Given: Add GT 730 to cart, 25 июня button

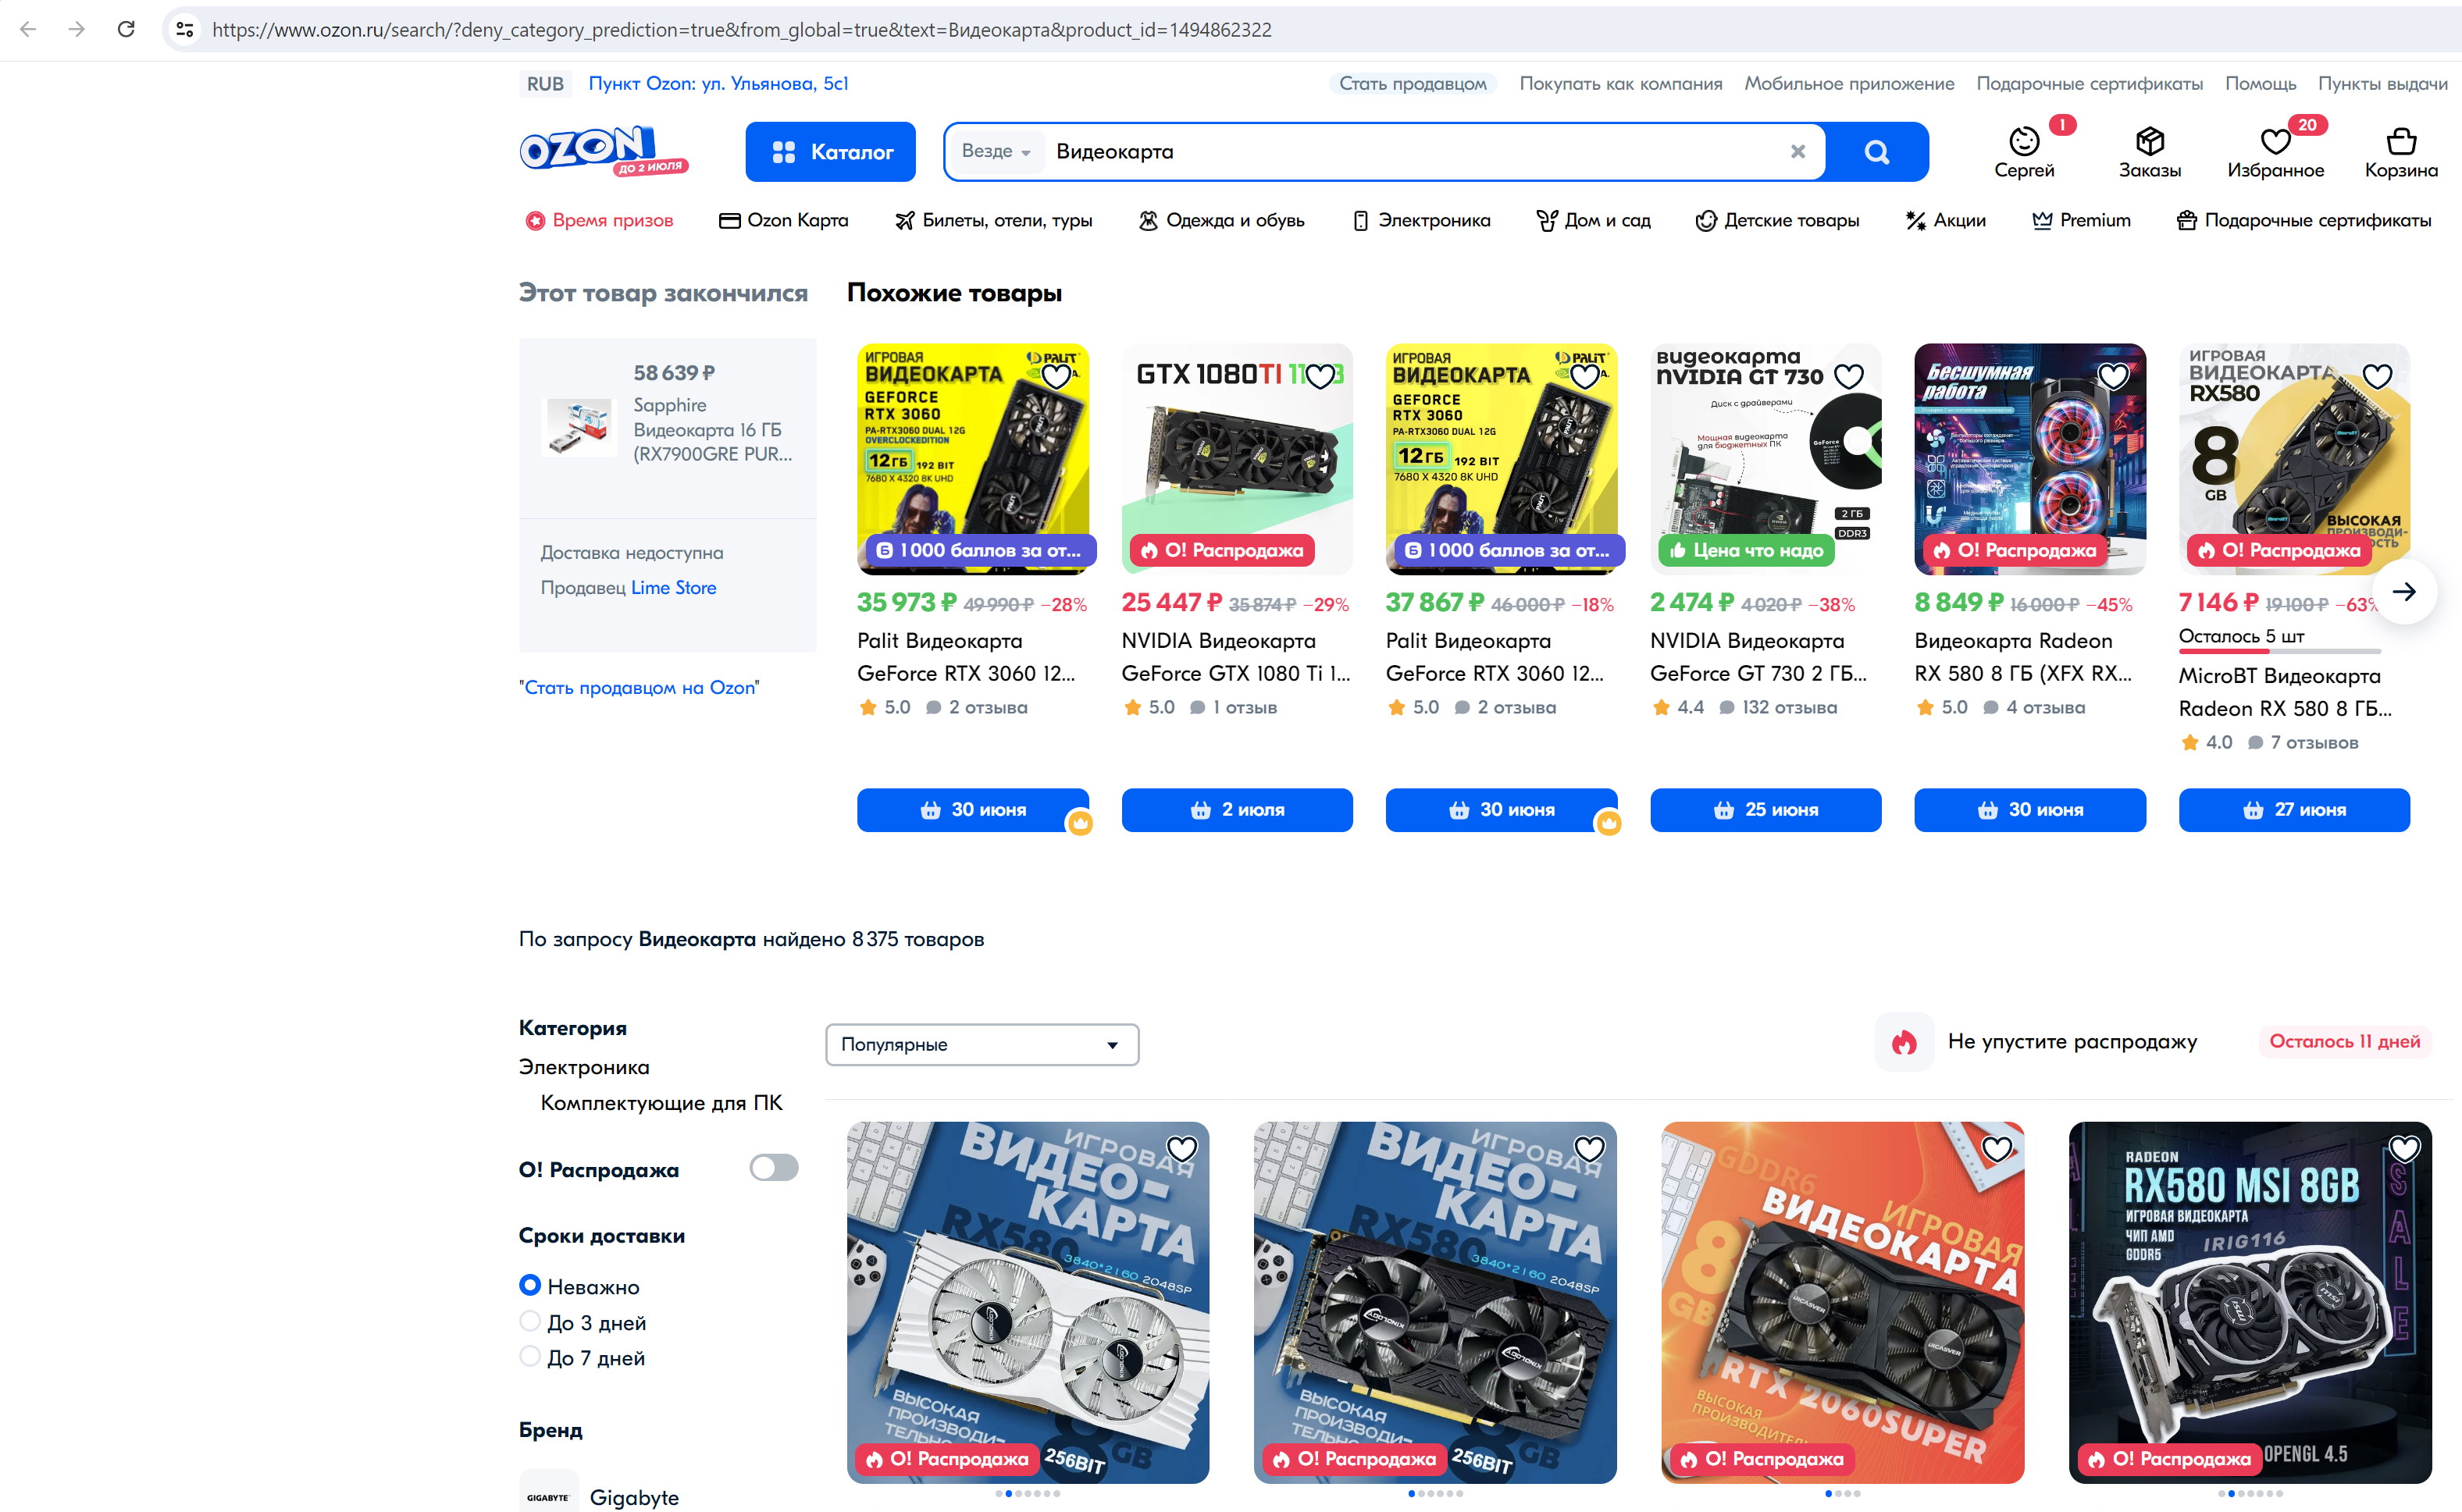Looking at the screenshot, I should pos(1765,810).
